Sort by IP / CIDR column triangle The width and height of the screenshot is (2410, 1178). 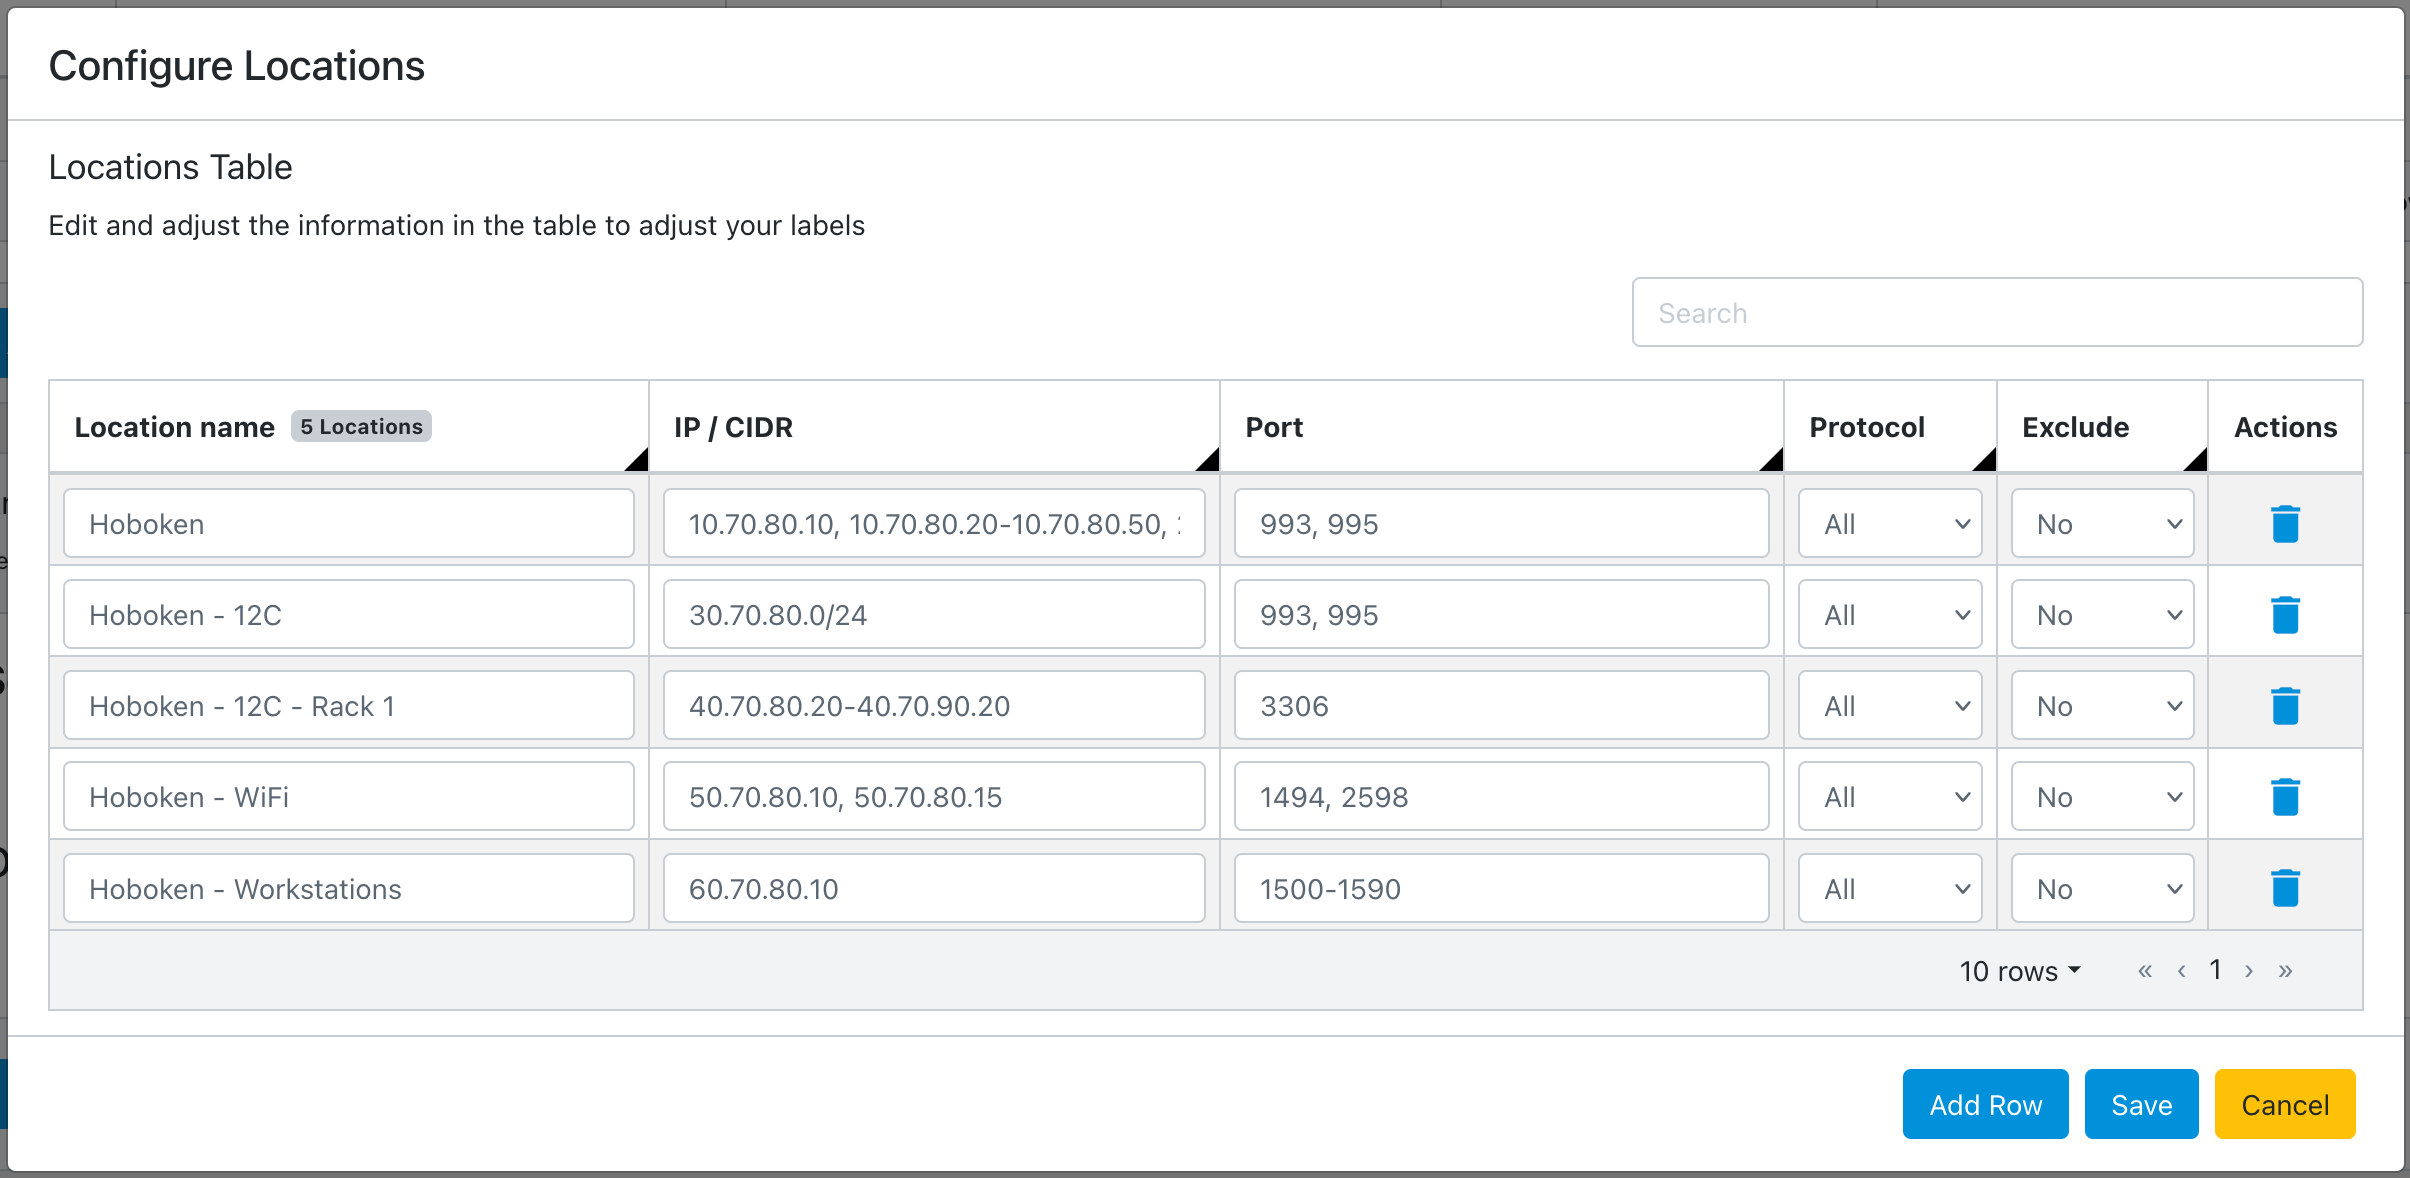pyautogui.click(x=1209, y=461)
